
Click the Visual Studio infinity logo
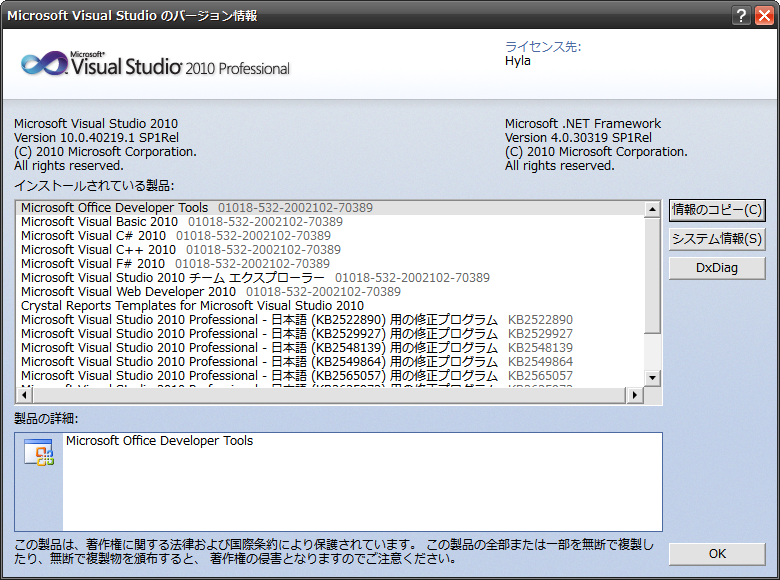click(x=44, y=64)
